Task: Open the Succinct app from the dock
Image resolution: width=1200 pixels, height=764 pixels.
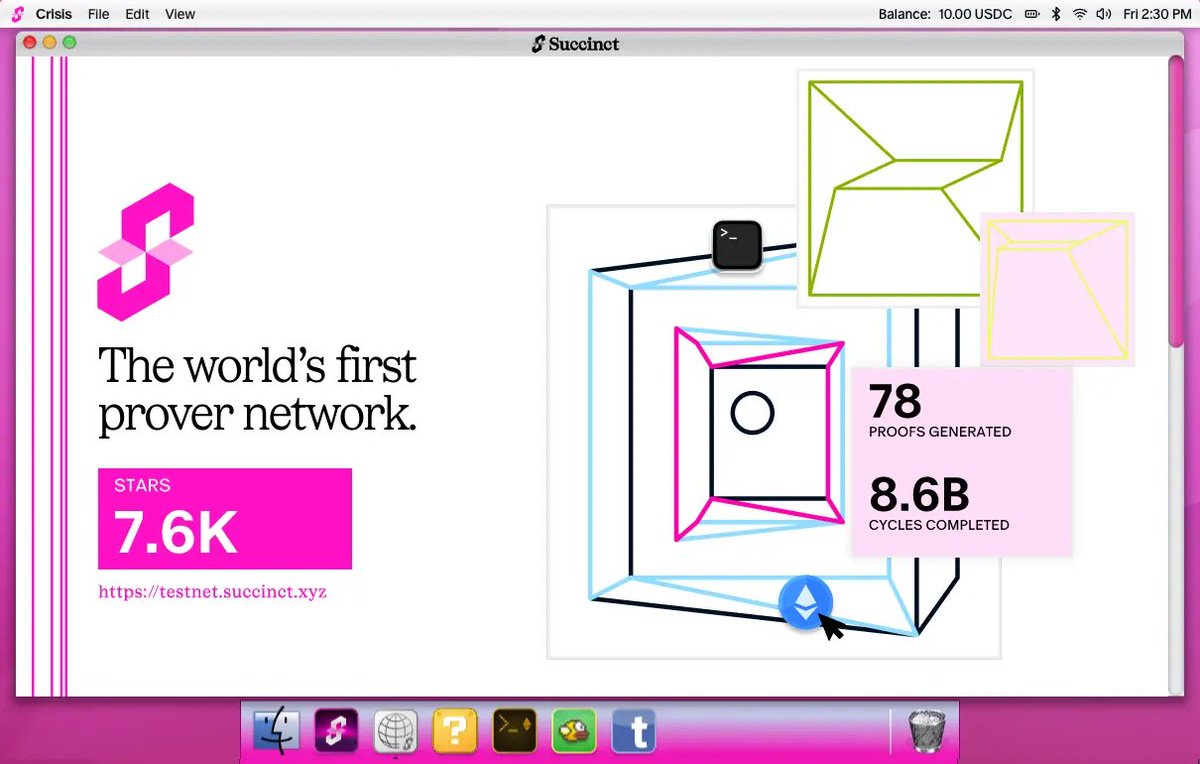Action: pyautogui.click(x=336, y=730)
